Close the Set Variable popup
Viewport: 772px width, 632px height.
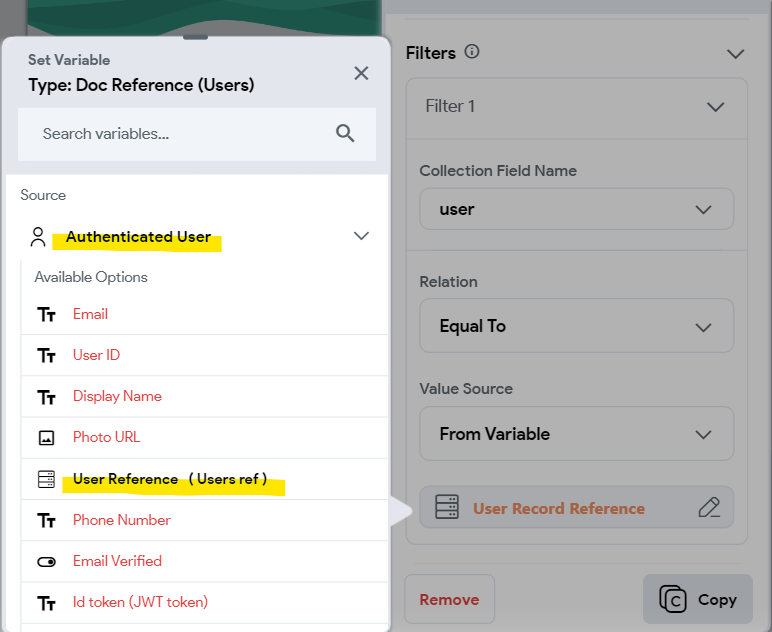[x=361, y=73]
